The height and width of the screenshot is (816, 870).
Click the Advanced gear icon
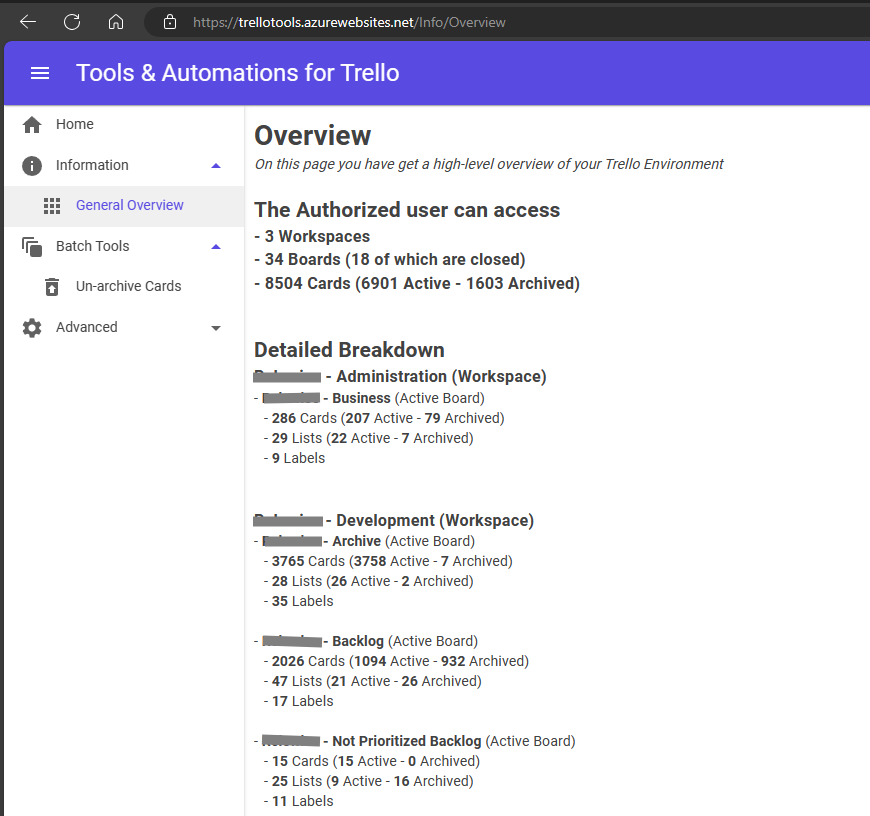pos(32,328)
